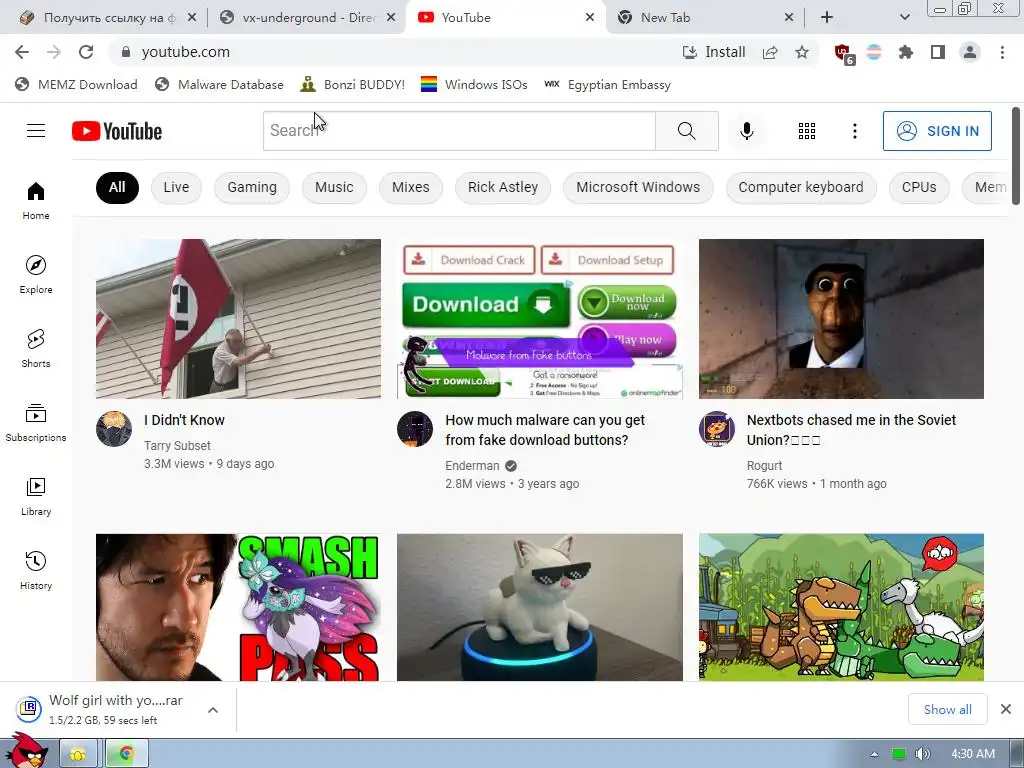This screenshot has height=768, width=1024.
Task: Focus the YouTube Search input field
Action: pyautogui.click(x=459, y=131)
